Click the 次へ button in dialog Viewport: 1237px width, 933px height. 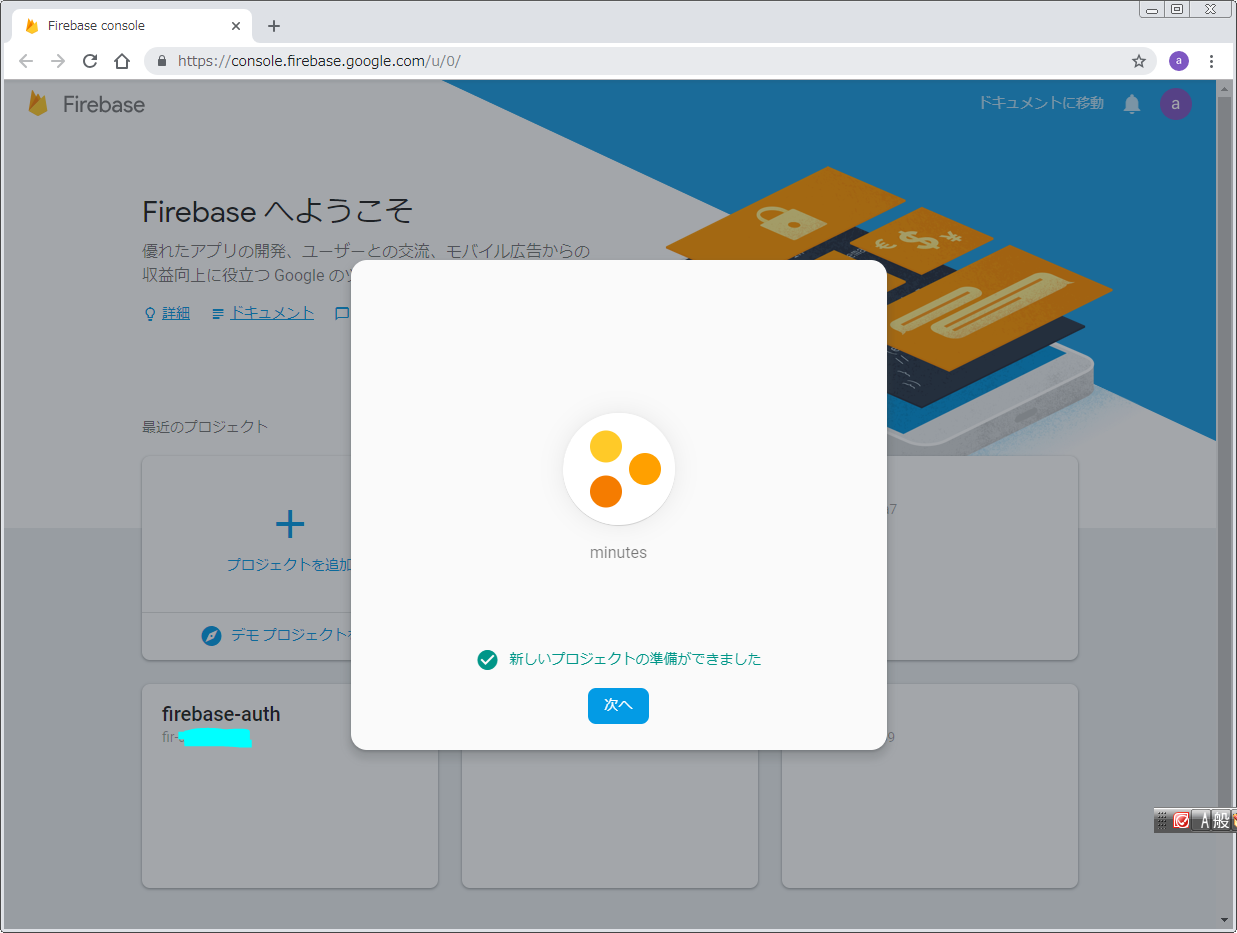[x=618, y=706]
